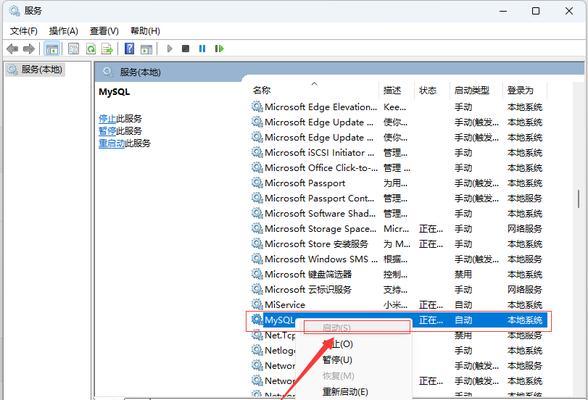Sort by the 描述 column header

click(x=396, y=90)
